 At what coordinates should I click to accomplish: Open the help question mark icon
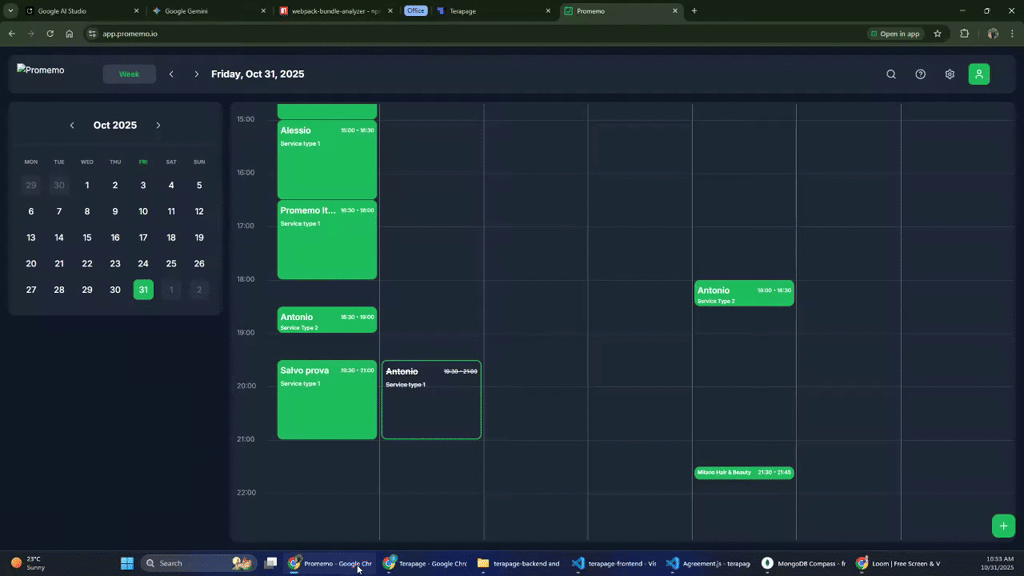pos(920,74)
